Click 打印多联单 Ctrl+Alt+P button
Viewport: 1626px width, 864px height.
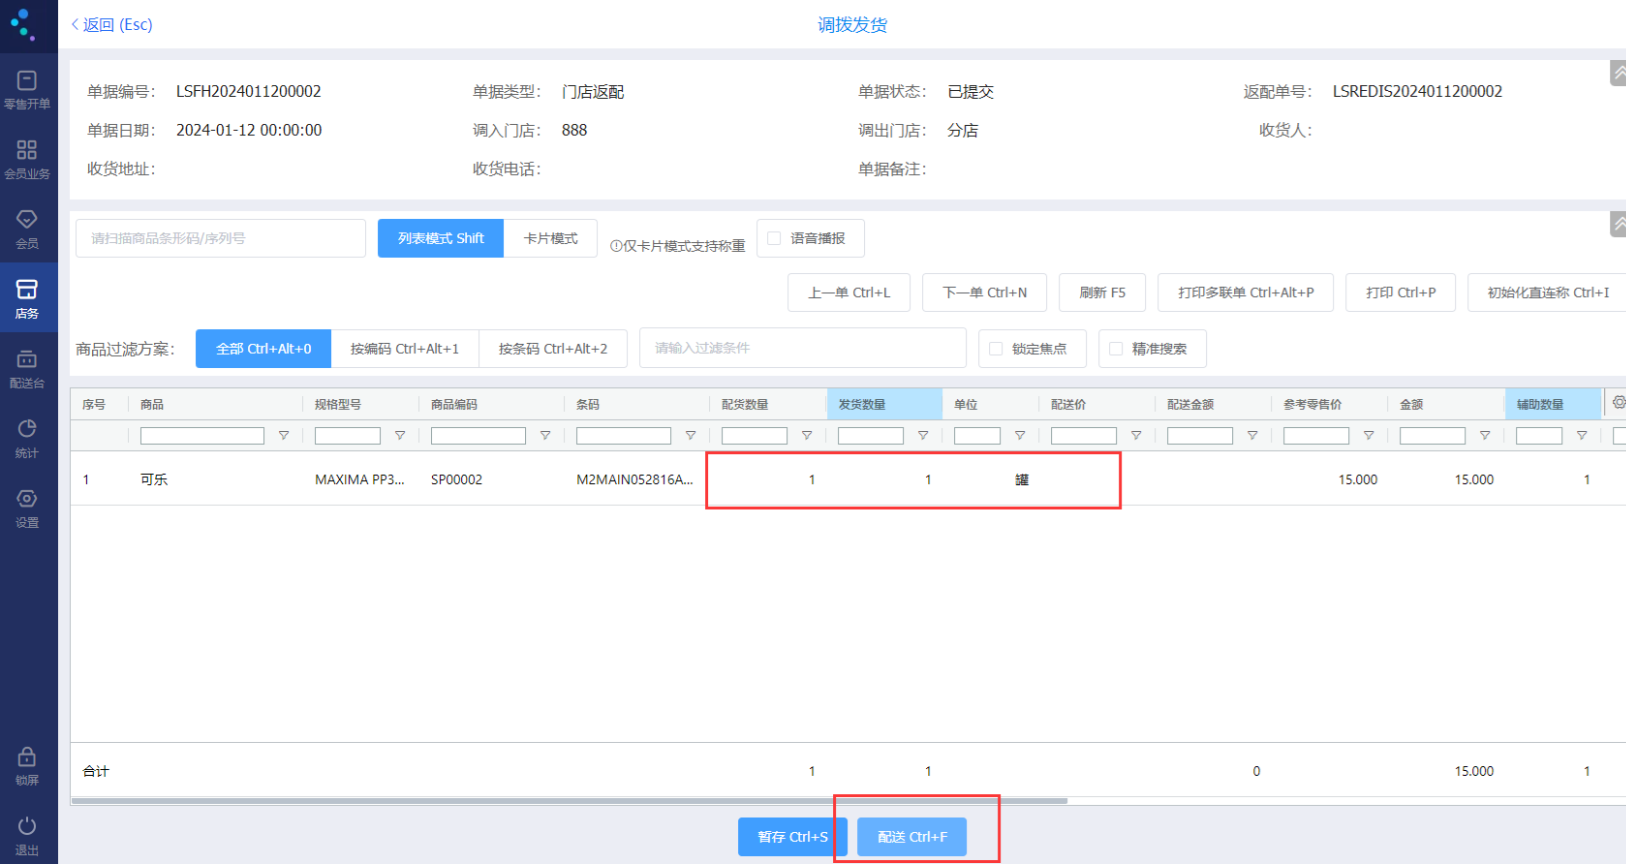tap(1246, 292)
